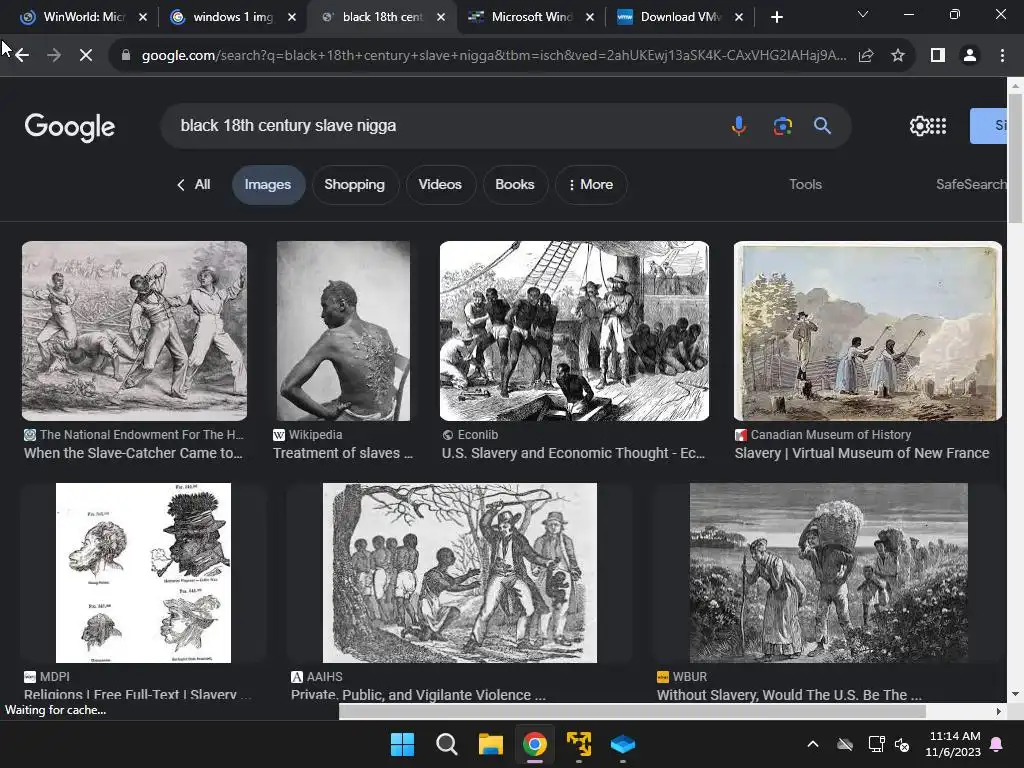Click the browser back arrow

point(22,56)
